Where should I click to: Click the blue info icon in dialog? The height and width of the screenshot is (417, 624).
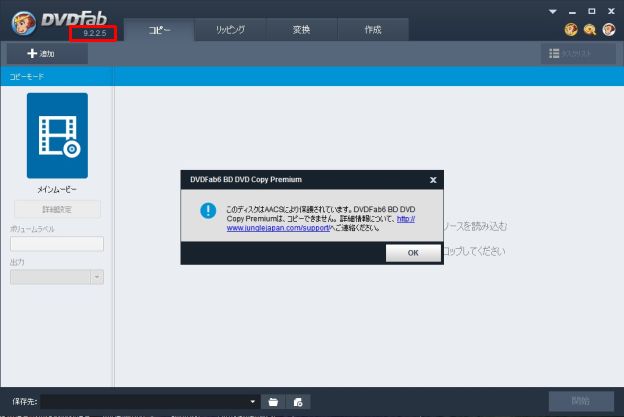tap(208, 210)
